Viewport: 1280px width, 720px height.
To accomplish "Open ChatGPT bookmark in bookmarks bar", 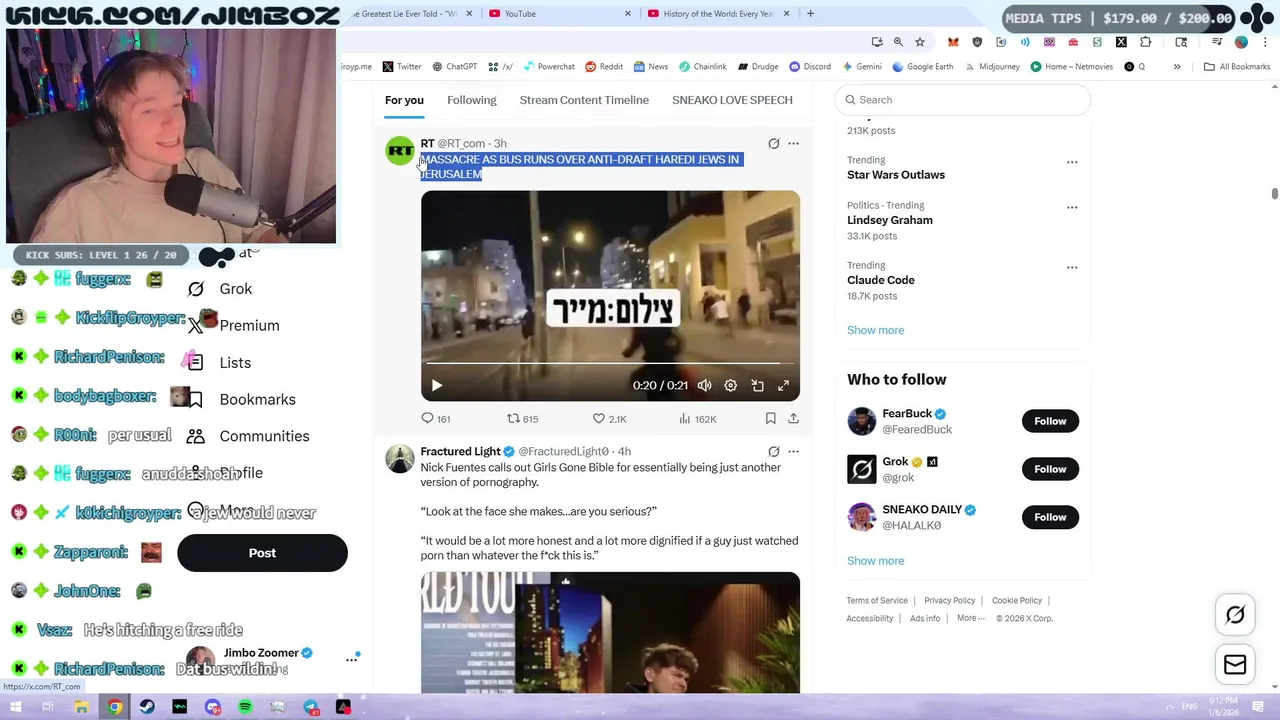I will 454,67.
